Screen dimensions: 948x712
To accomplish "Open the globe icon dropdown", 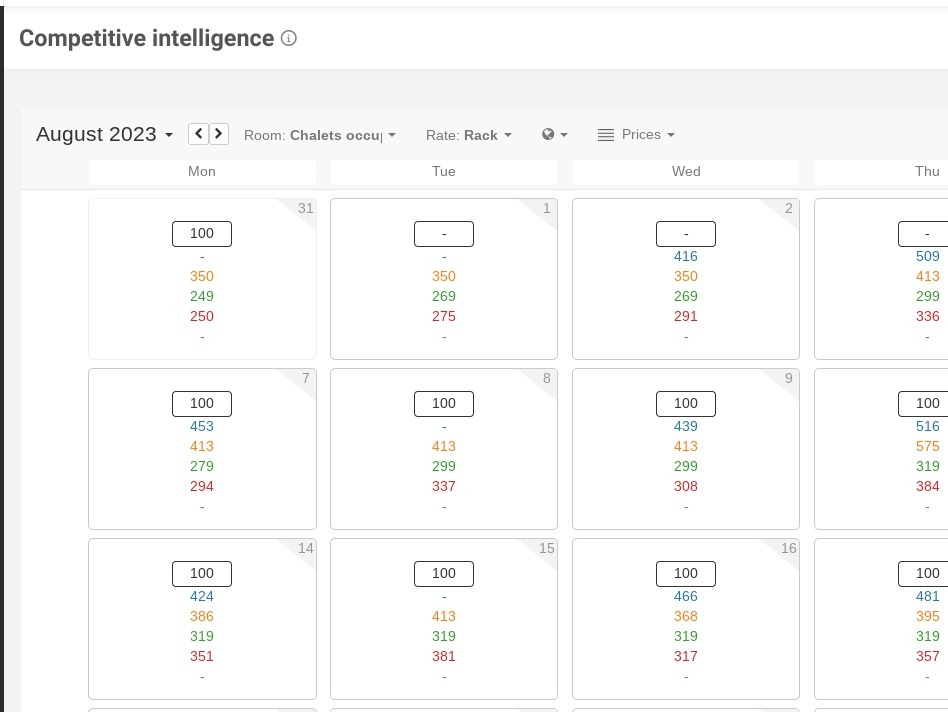I will 554,134.
